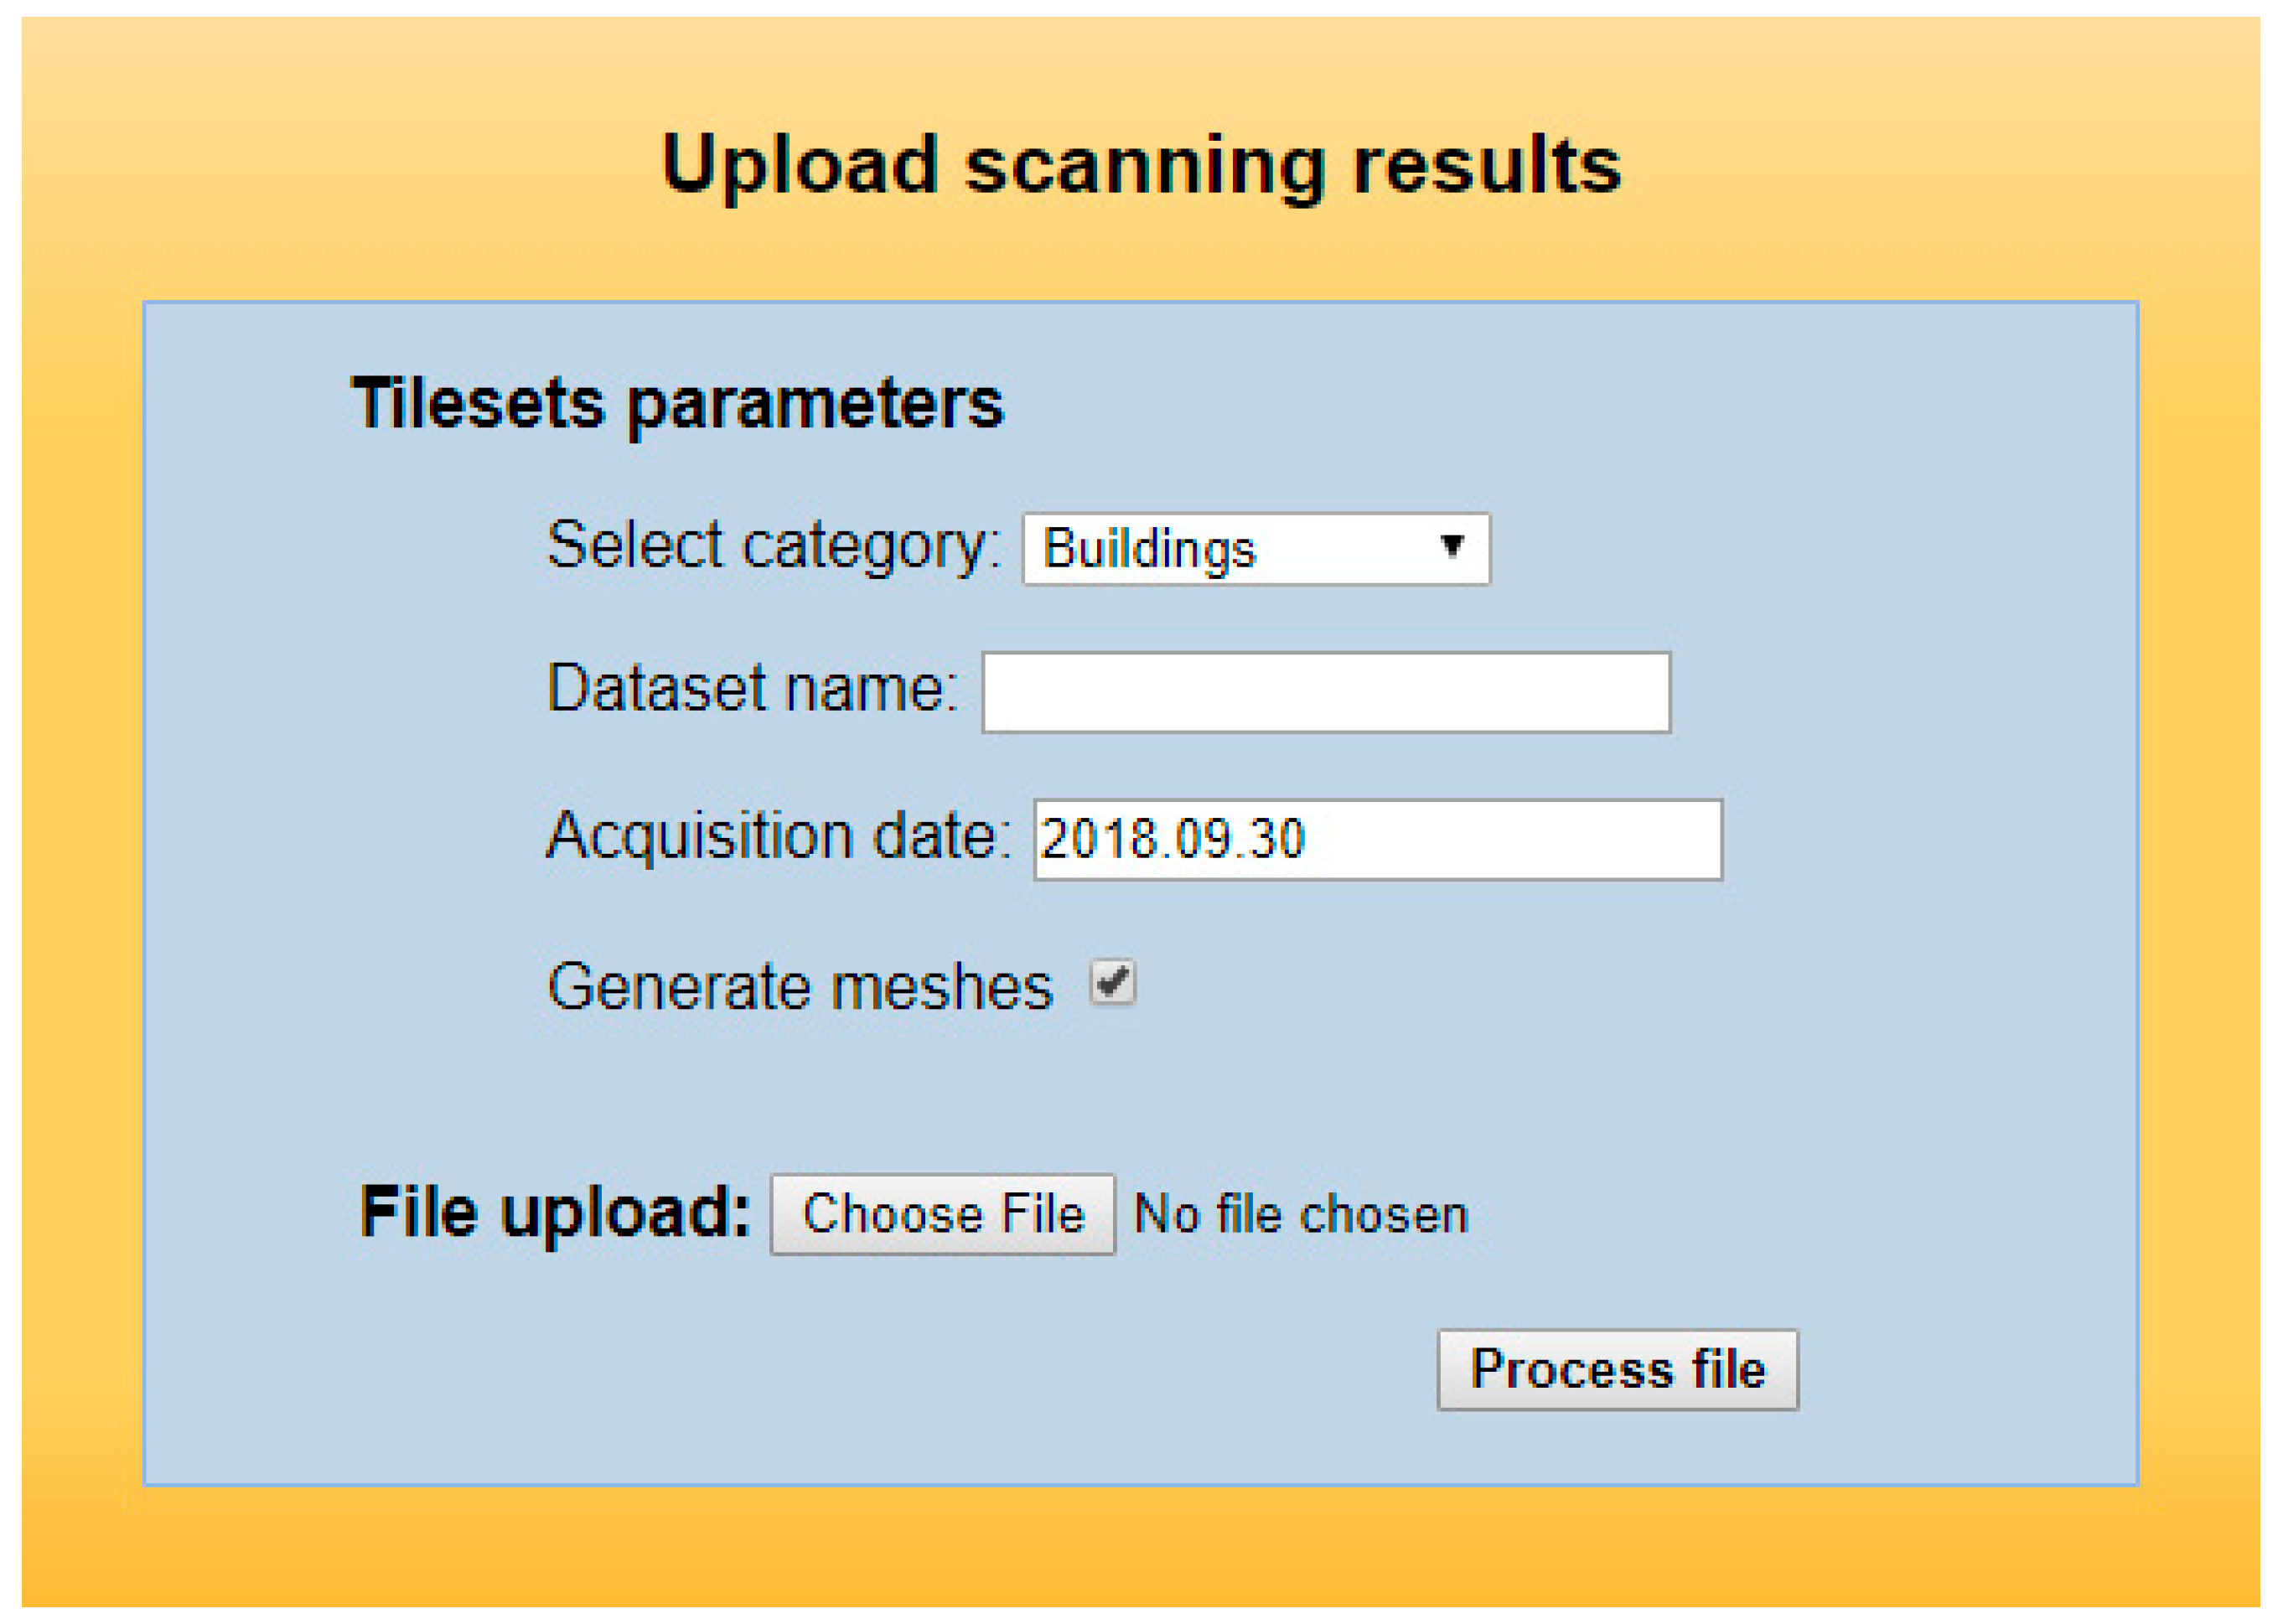Click the 2018.09.30 date value
2278x1624 pixels.
click(x=1172, y=838)
